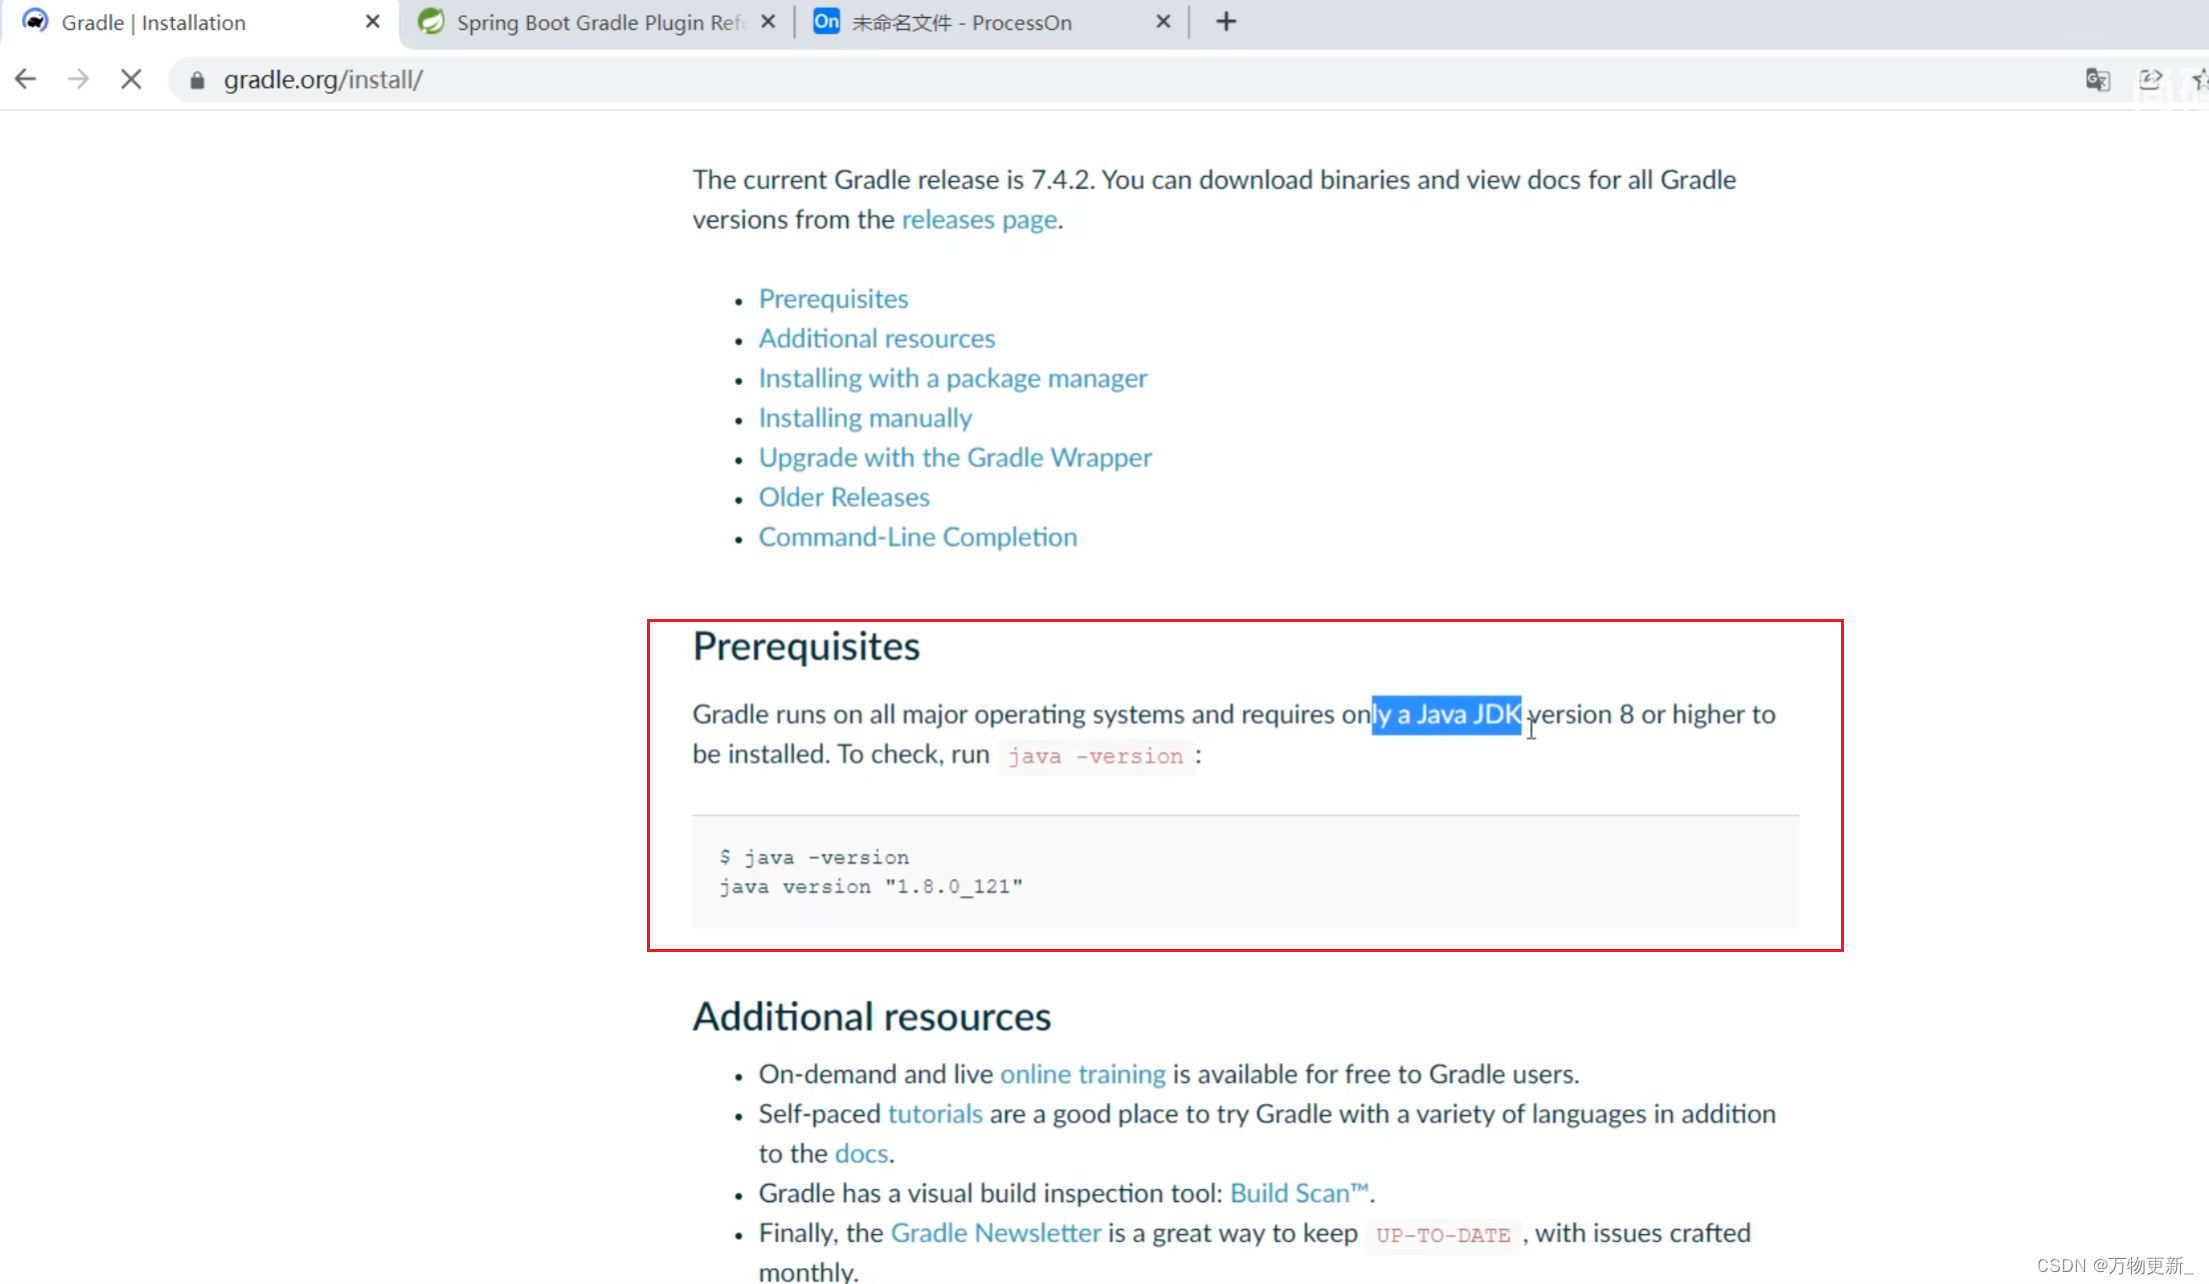Open Upgrade with the Gradle Wrapper link
The width and height of the screenshot is (2209, 1284).
[x=955, y=458]
